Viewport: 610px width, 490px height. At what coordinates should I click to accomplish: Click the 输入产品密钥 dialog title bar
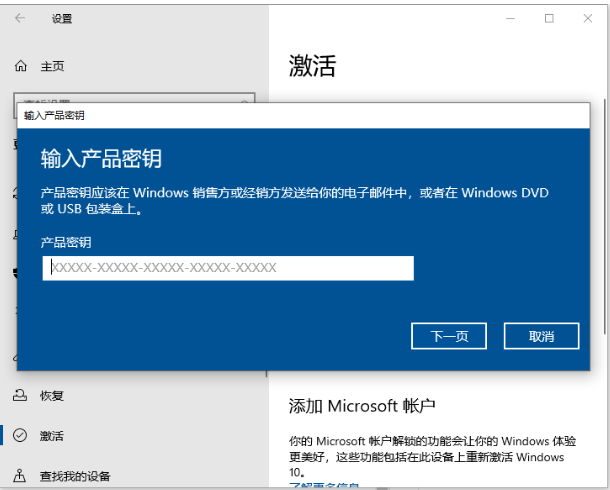[x=300, y=115]
